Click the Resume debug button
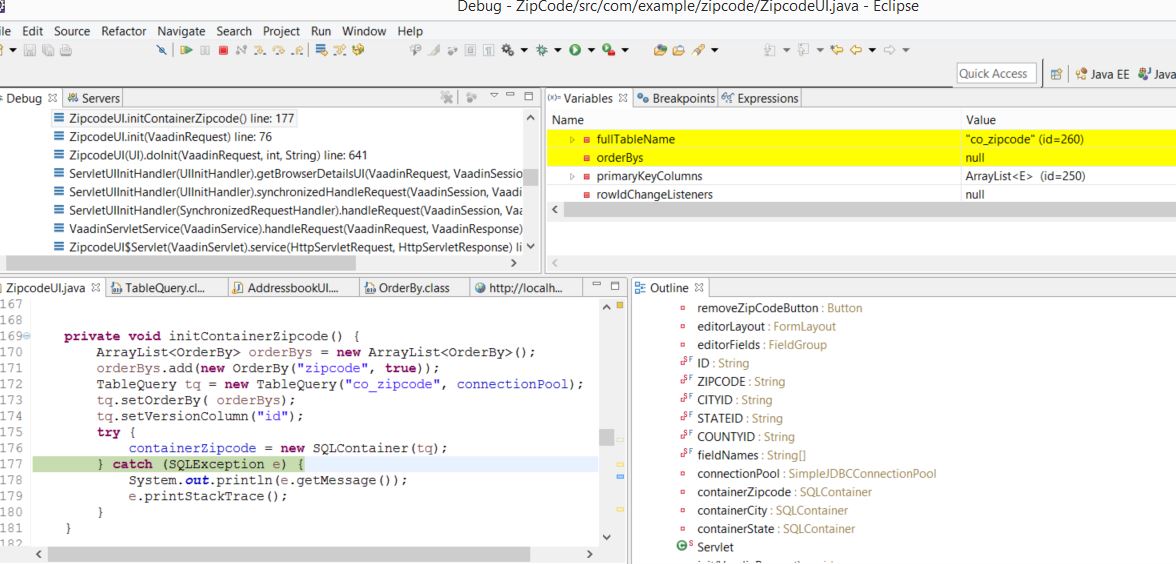 (x=186, y=50)
